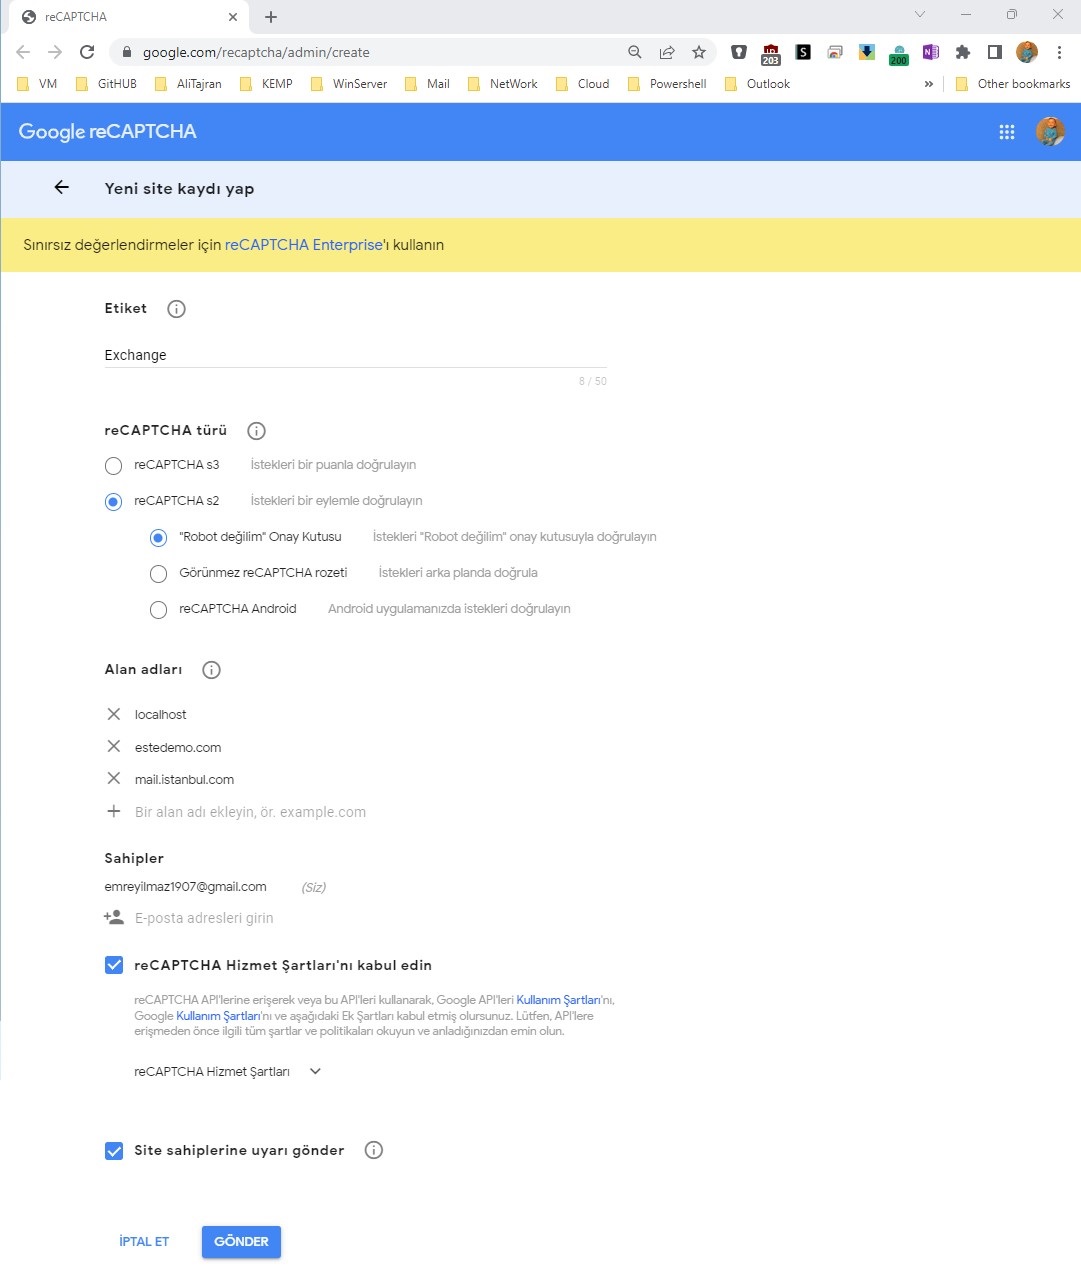Image resolution: width=1081 pixels, height=1287 pixels.
Task: Click the side panel icon in Chrome toolbar
Action: click(x=995, y=52)
